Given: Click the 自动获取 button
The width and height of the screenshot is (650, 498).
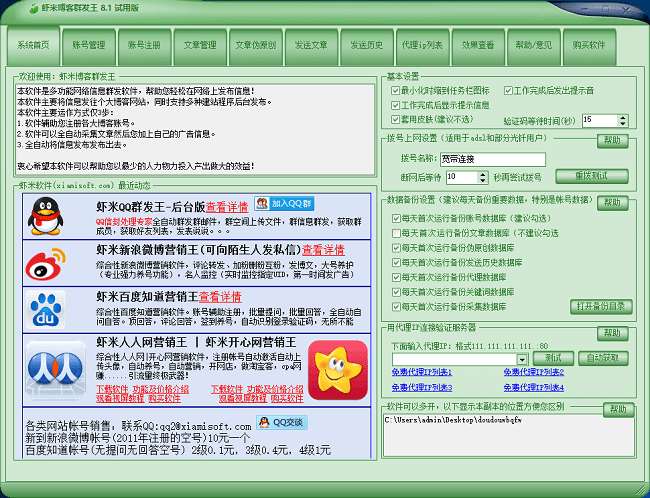Looking at the screenshot, I should pyautogui.click(x=603, y=358).
